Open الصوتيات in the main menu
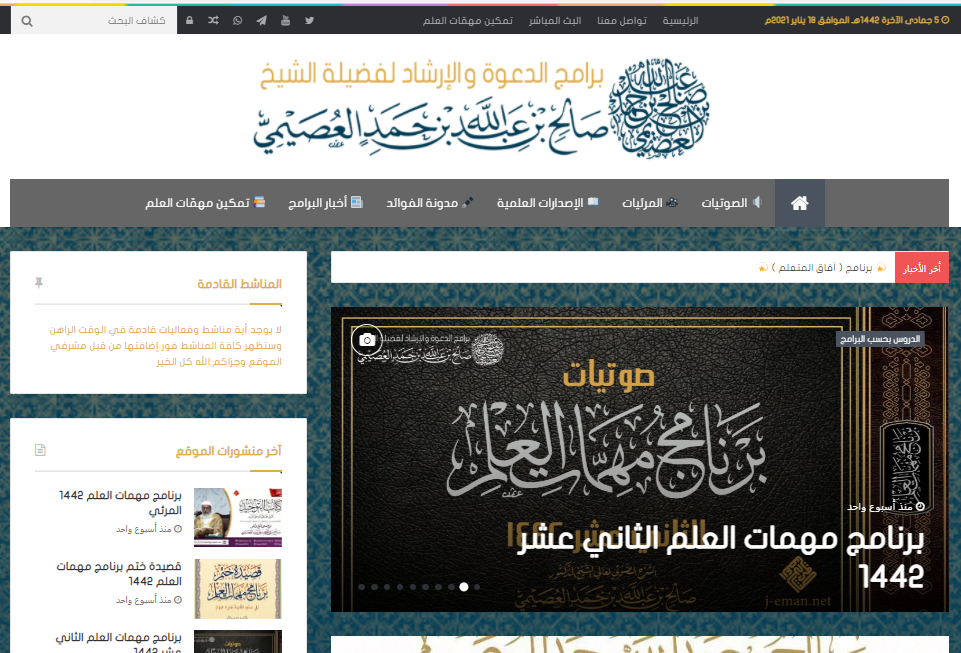 coord(732,203)
